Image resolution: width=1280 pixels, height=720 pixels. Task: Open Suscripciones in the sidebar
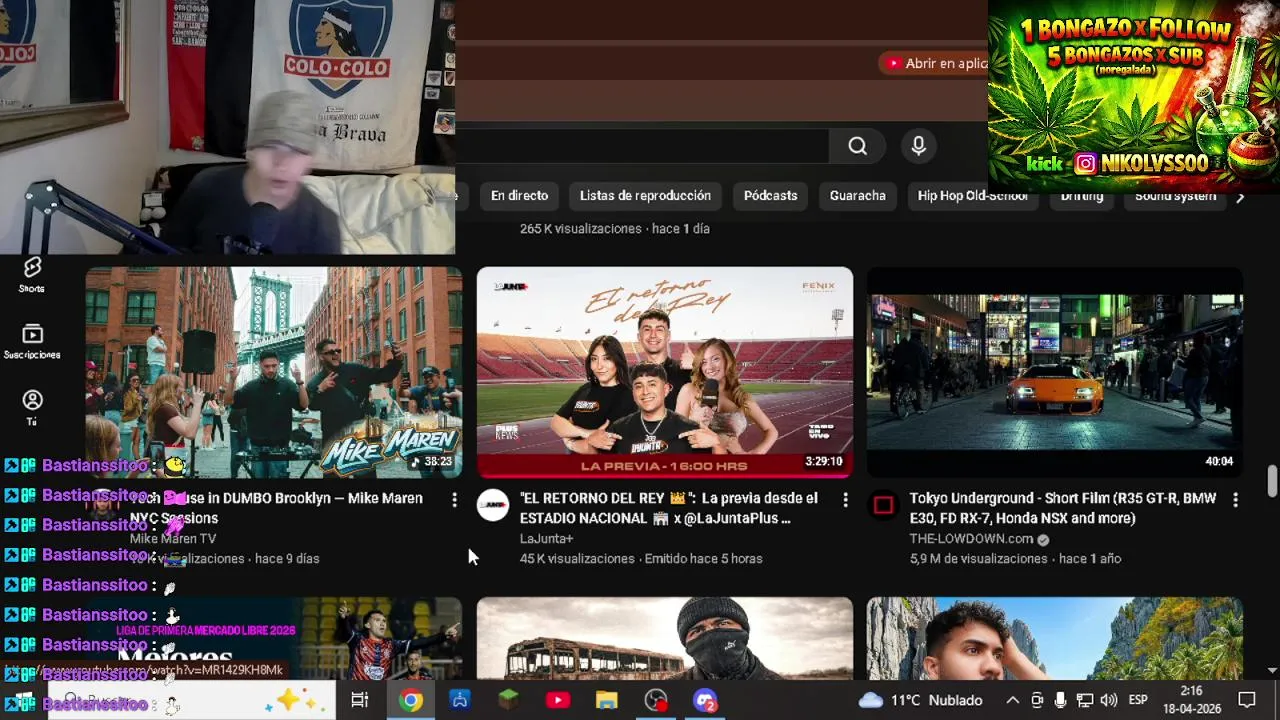tap(32, 341)
